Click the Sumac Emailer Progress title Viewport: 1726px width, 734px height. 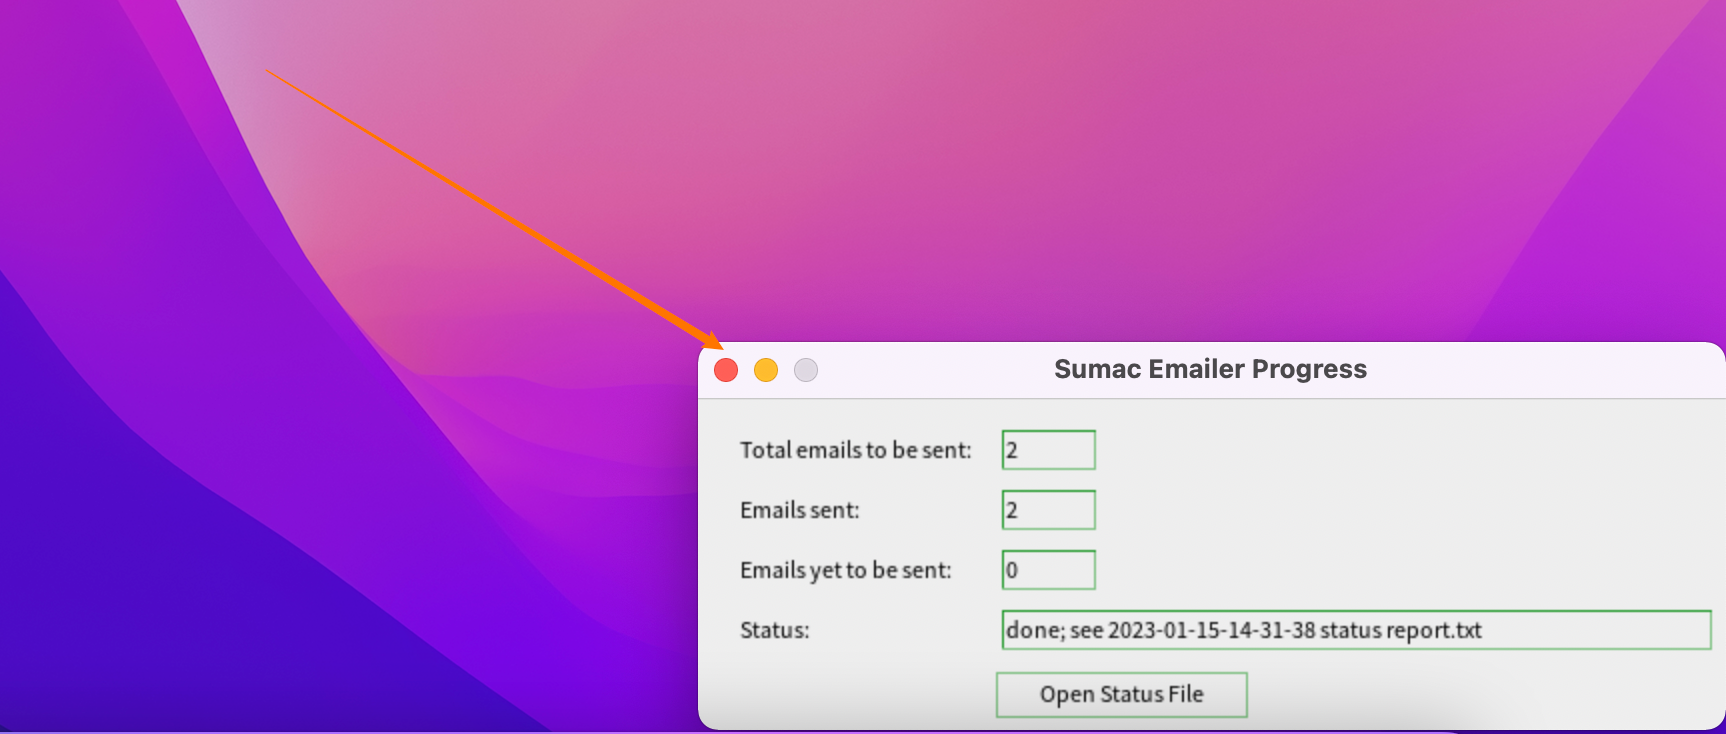click(x=1210, y=369)
